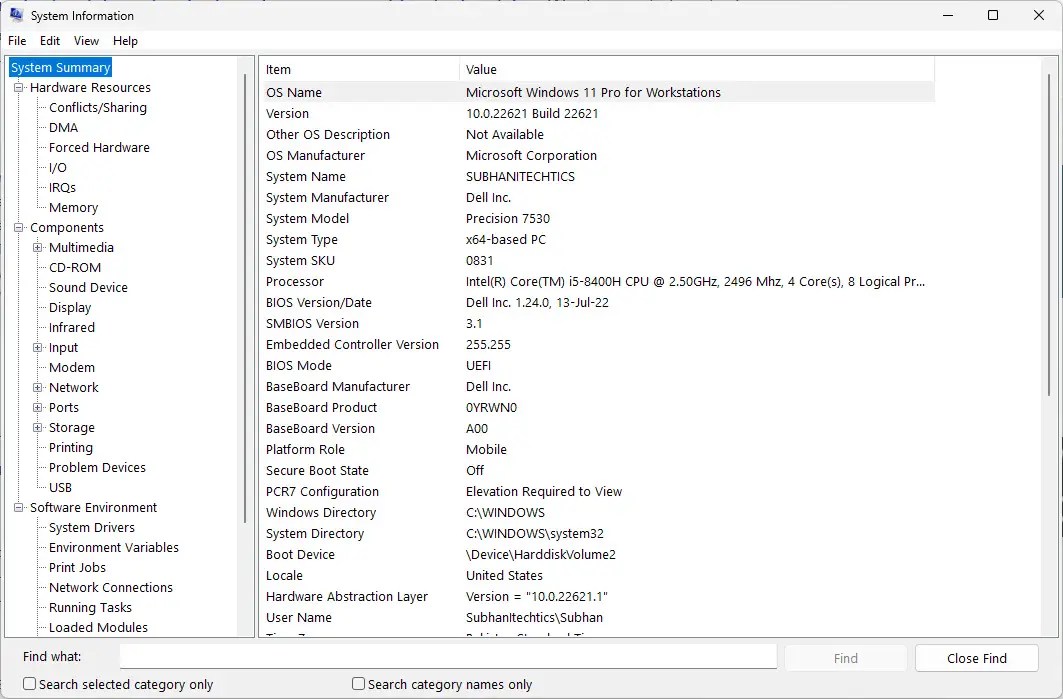Click the Close Find button
The width and height of the screenshot is (1063, 699).
(x=976, y=658)
